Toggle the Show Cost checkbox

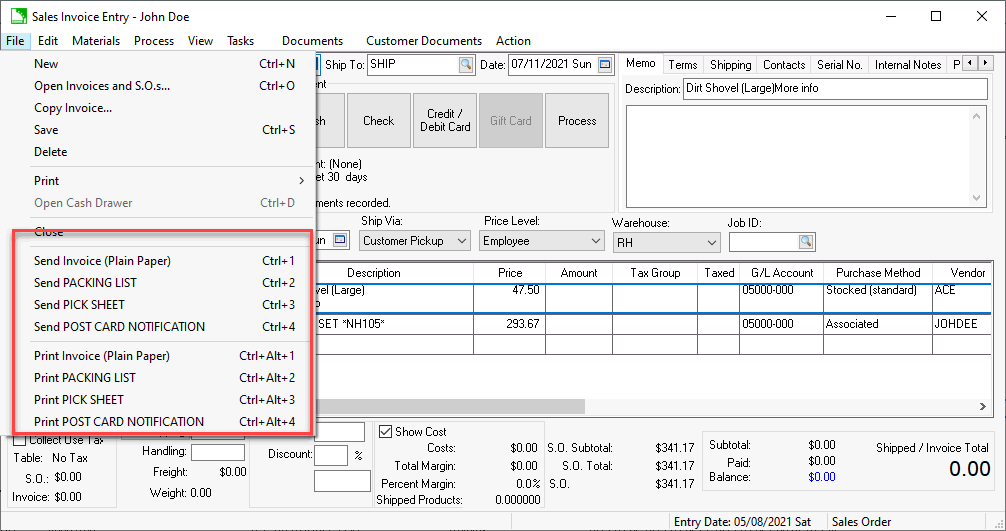(385, 432)
